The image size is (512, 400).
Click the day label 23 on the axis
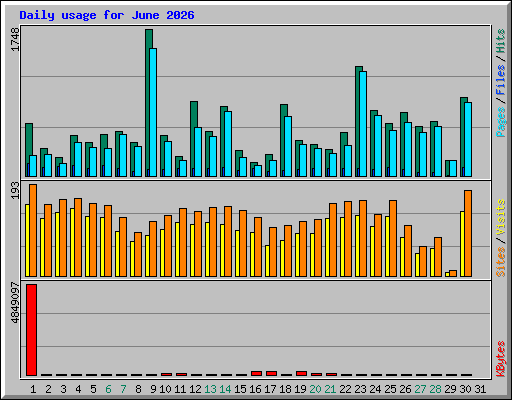pos(360,389)
